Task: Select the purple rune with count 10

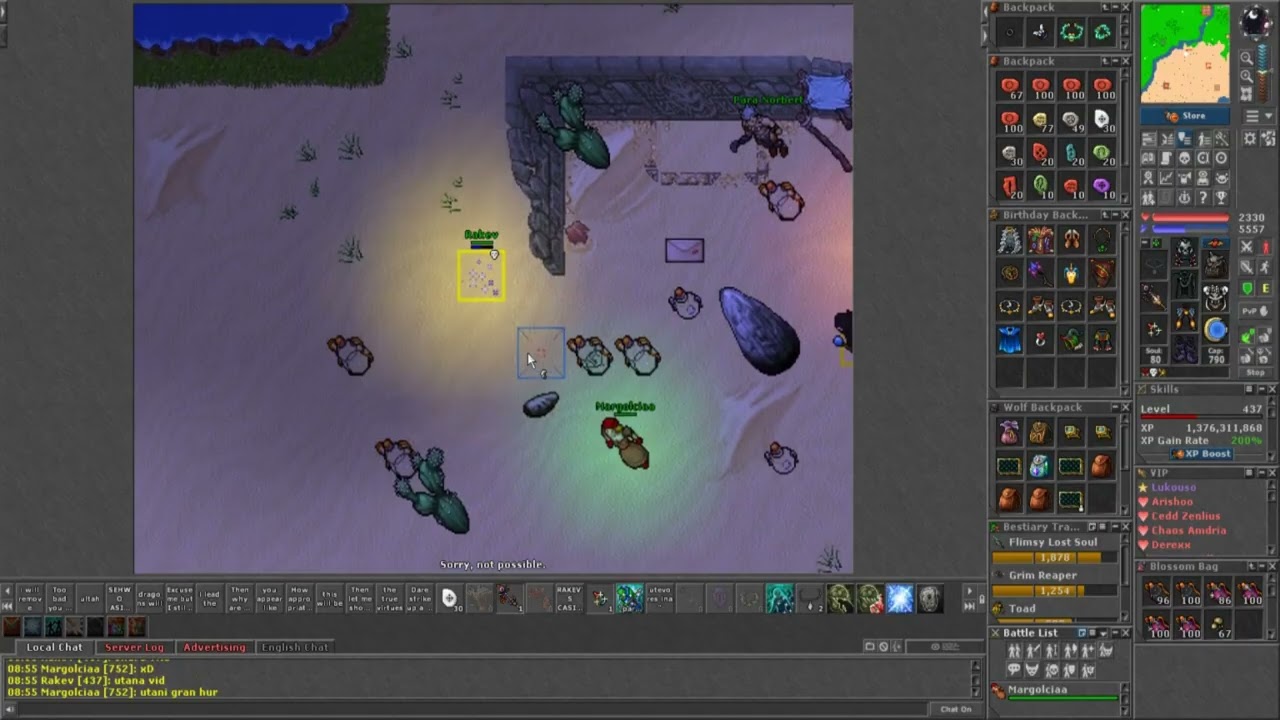Action: coord(1102,187)
